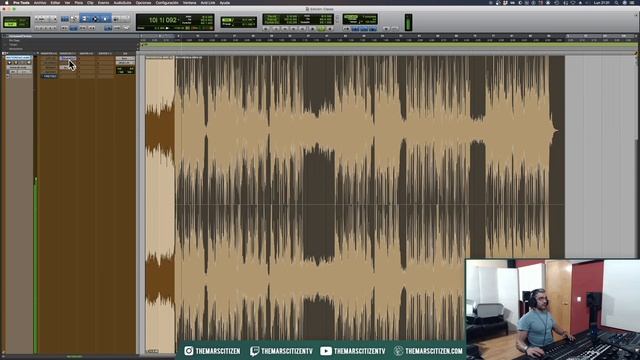The width and height of the screenshot is (640, 360).
Task: Open the Ayuda menu
Action: click(224, 2)
